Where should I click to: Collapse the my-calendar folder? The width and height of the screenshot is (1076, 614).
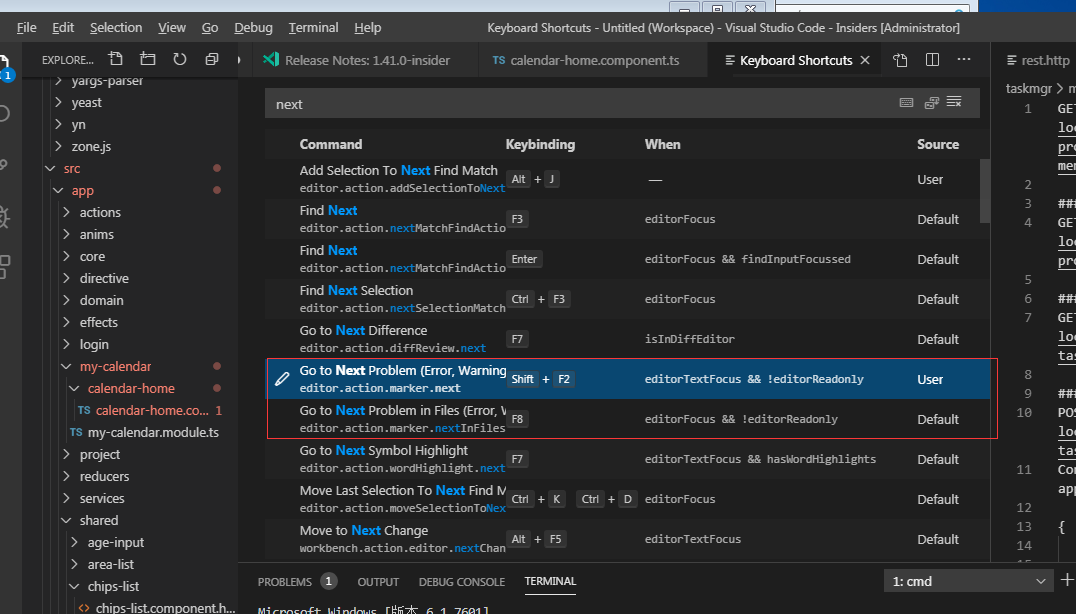point(115,366)
